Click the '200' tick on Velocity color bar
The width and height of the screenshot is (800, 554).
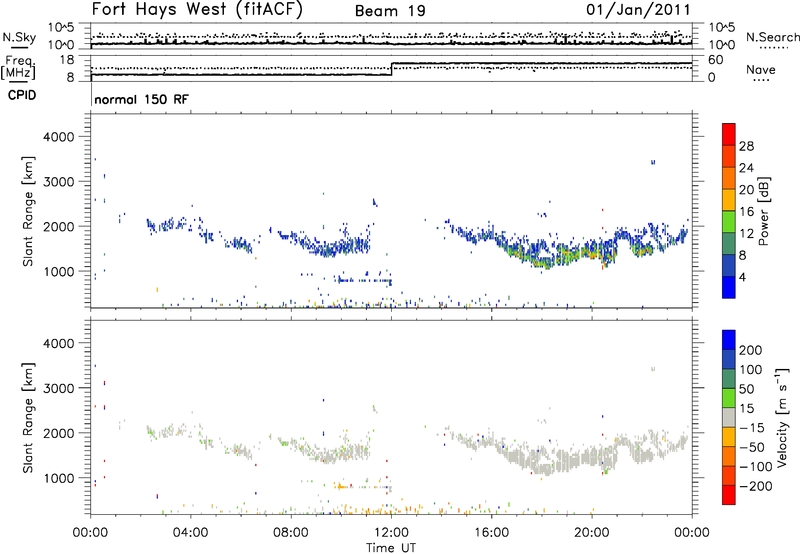click(x=751, y=350)
